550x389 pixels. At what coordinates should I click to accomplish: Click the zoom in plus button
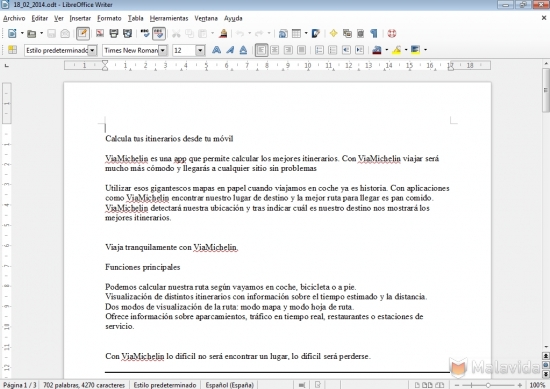tap(519, 385)
